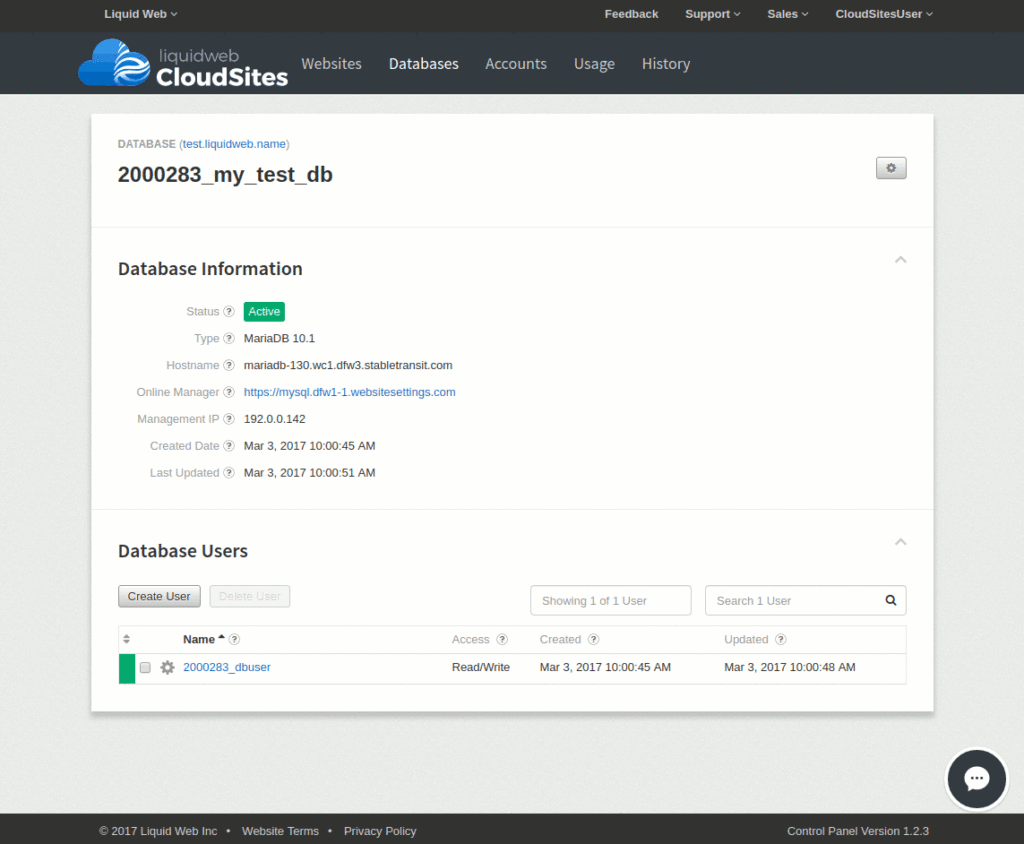Click the table sort arrows icon

pyautogui.click(x=127, y=639)
